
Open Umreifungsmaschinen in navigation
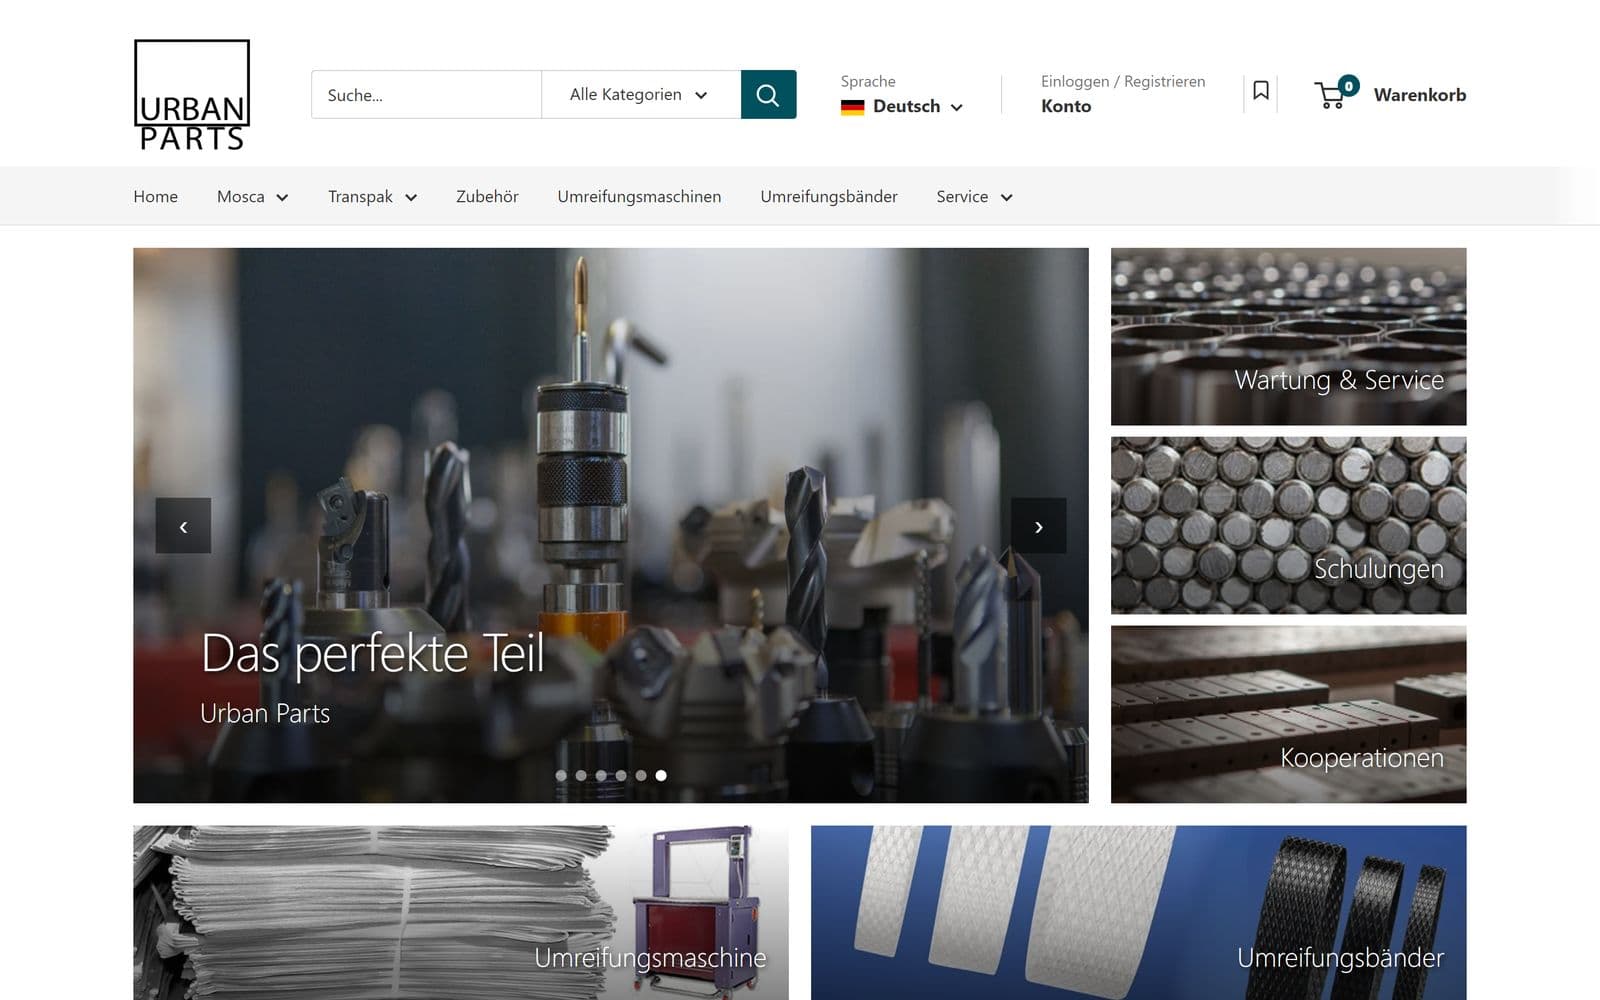coord(639,197)
